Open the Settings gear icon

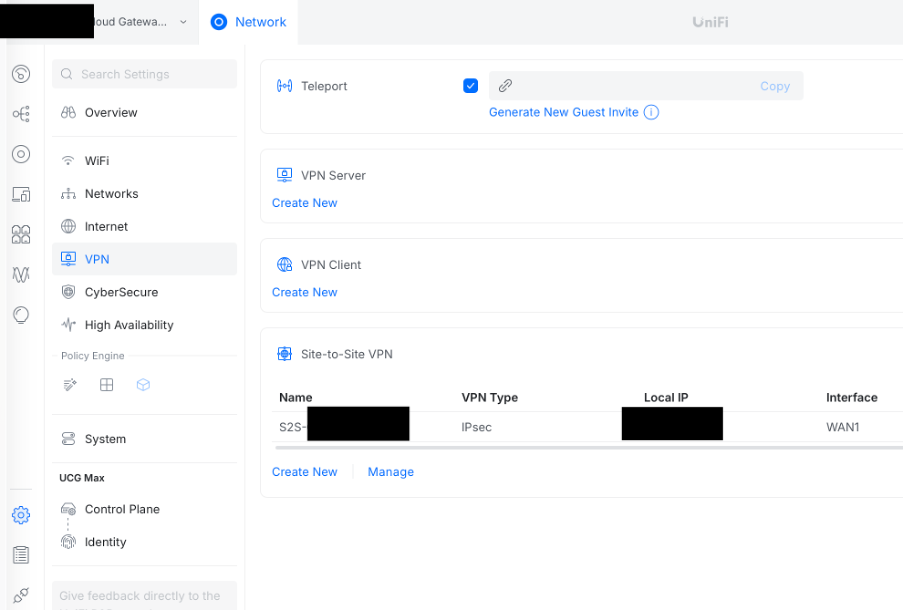[21, 515]
